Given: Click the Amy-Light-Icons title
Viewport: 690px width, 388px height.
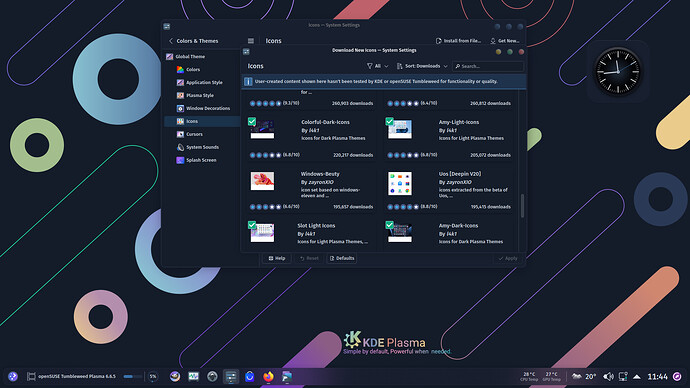Looking at the screenshot, I should (x=459, y=122).
